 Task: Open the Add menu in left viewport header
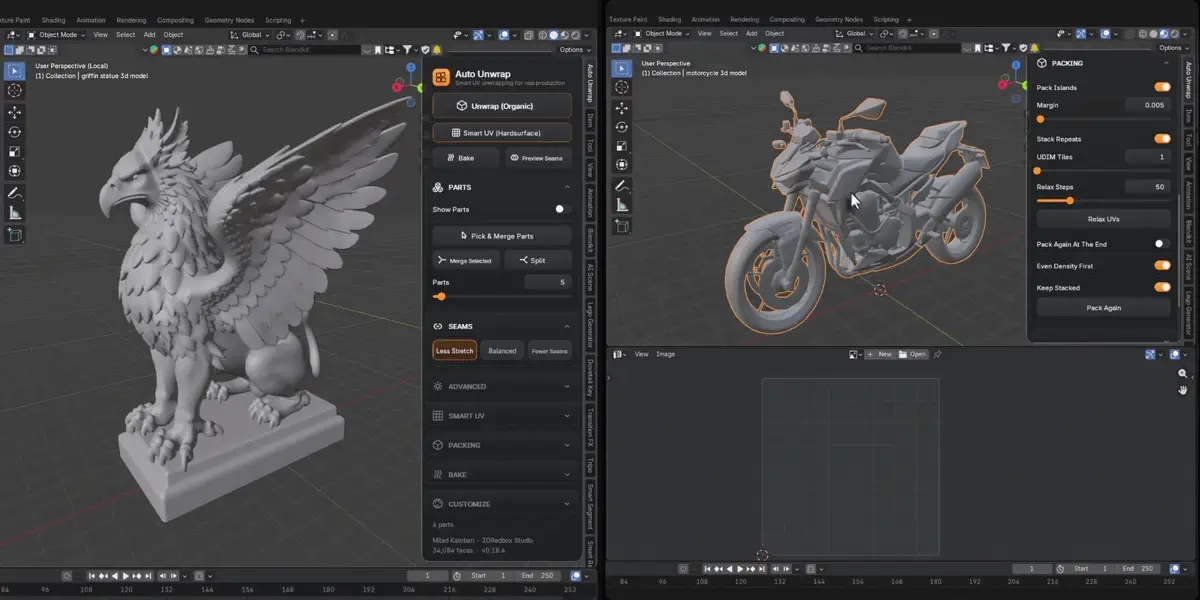tap(149, 34)
